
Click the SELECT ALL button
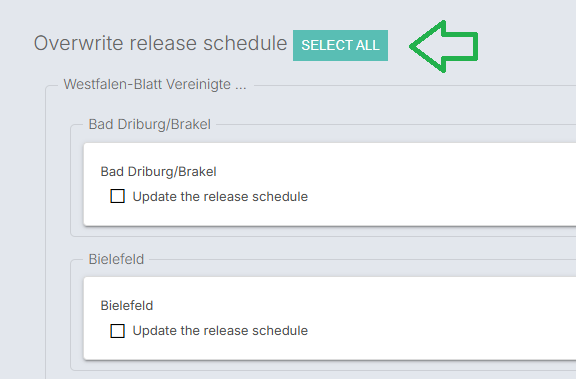click(x=340, y=46)
